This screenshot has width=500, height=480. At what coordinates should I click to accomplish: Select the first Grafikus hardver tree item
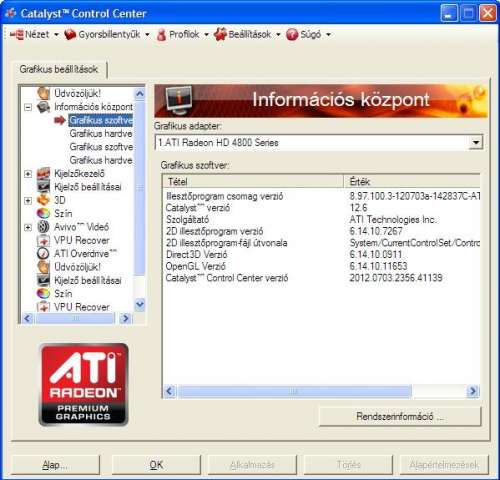coord(101,134)
